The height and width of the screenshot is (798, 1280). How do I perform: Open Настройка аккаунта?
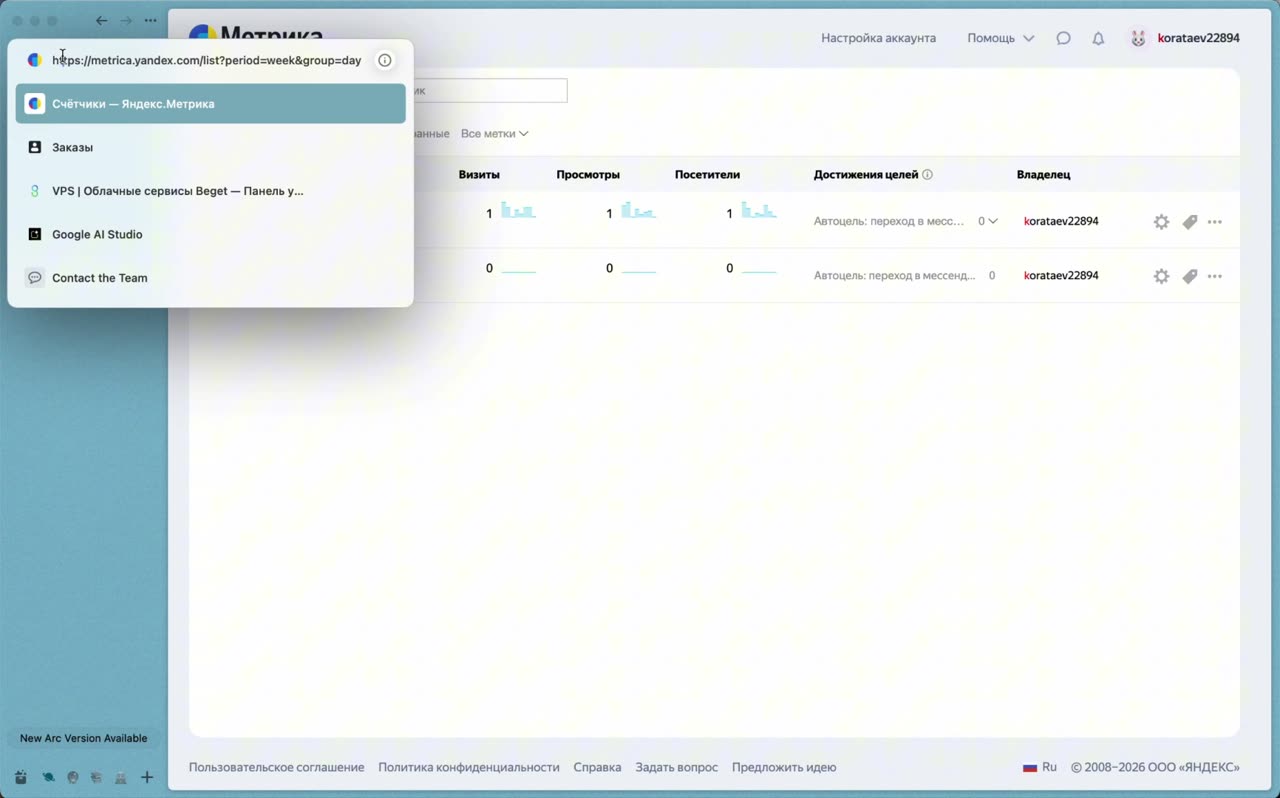point(878,38)
